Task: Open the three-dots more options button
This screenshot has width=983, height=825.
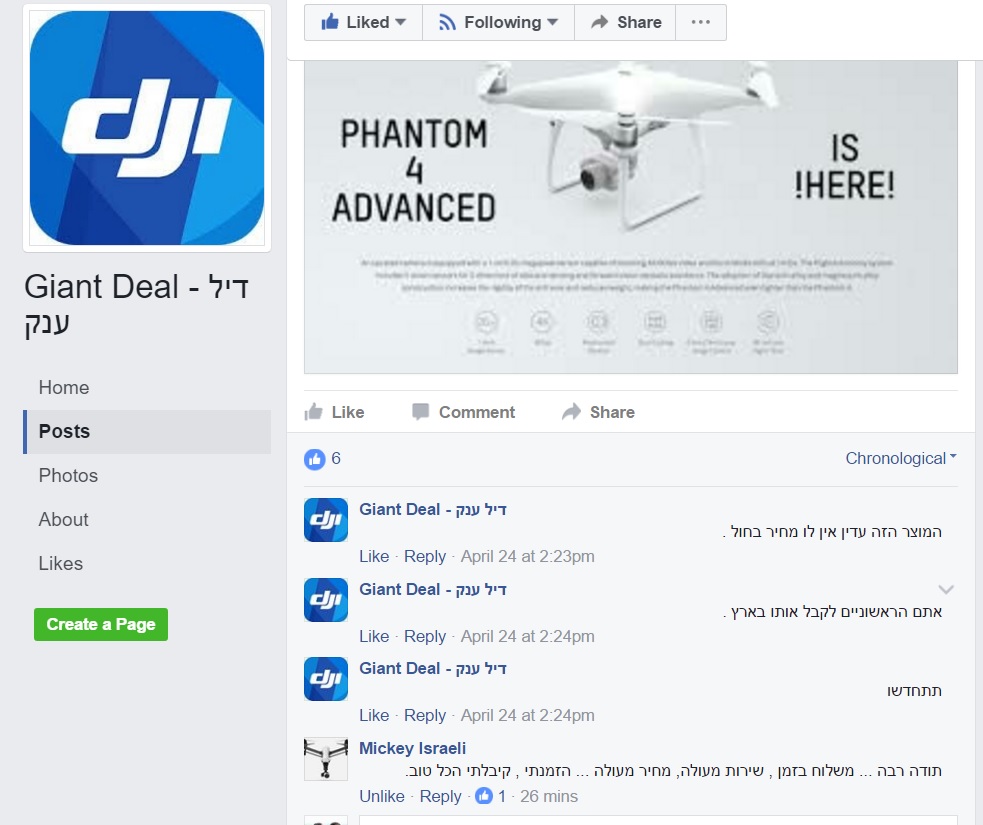Action: (x=700, y=23)
